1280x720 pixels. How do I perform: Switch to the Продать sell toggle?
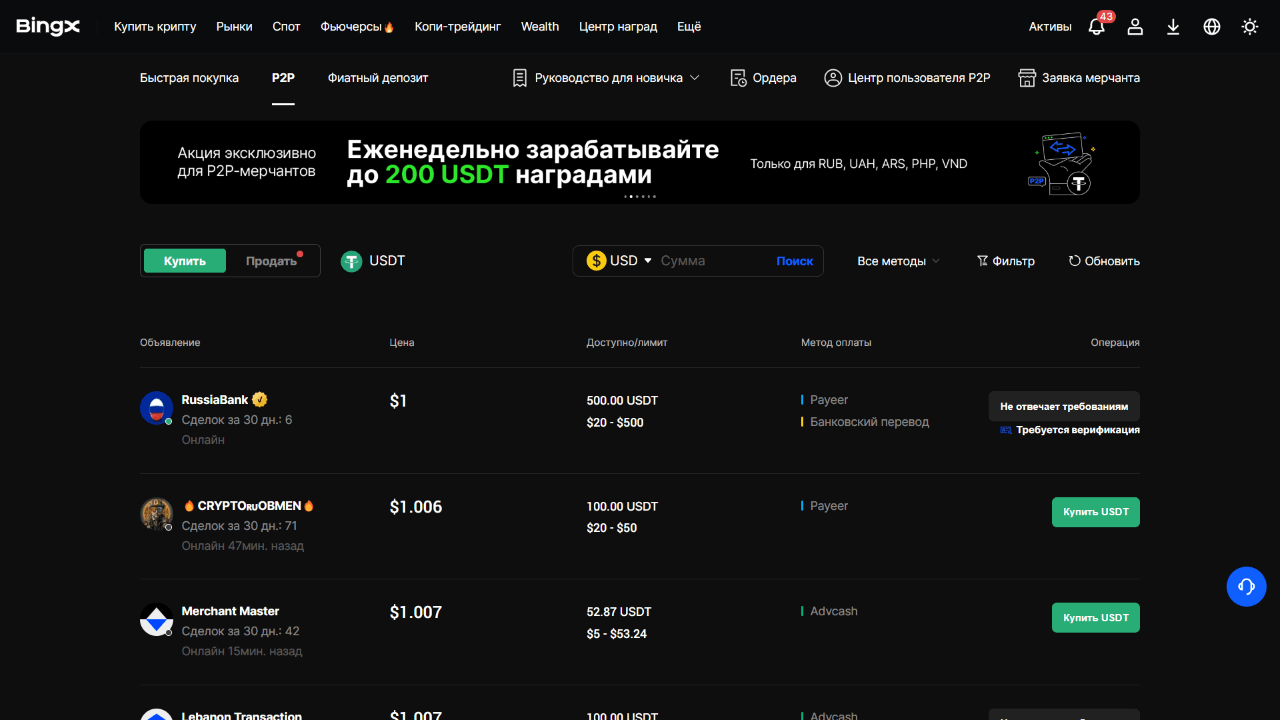tap(271, 261)
